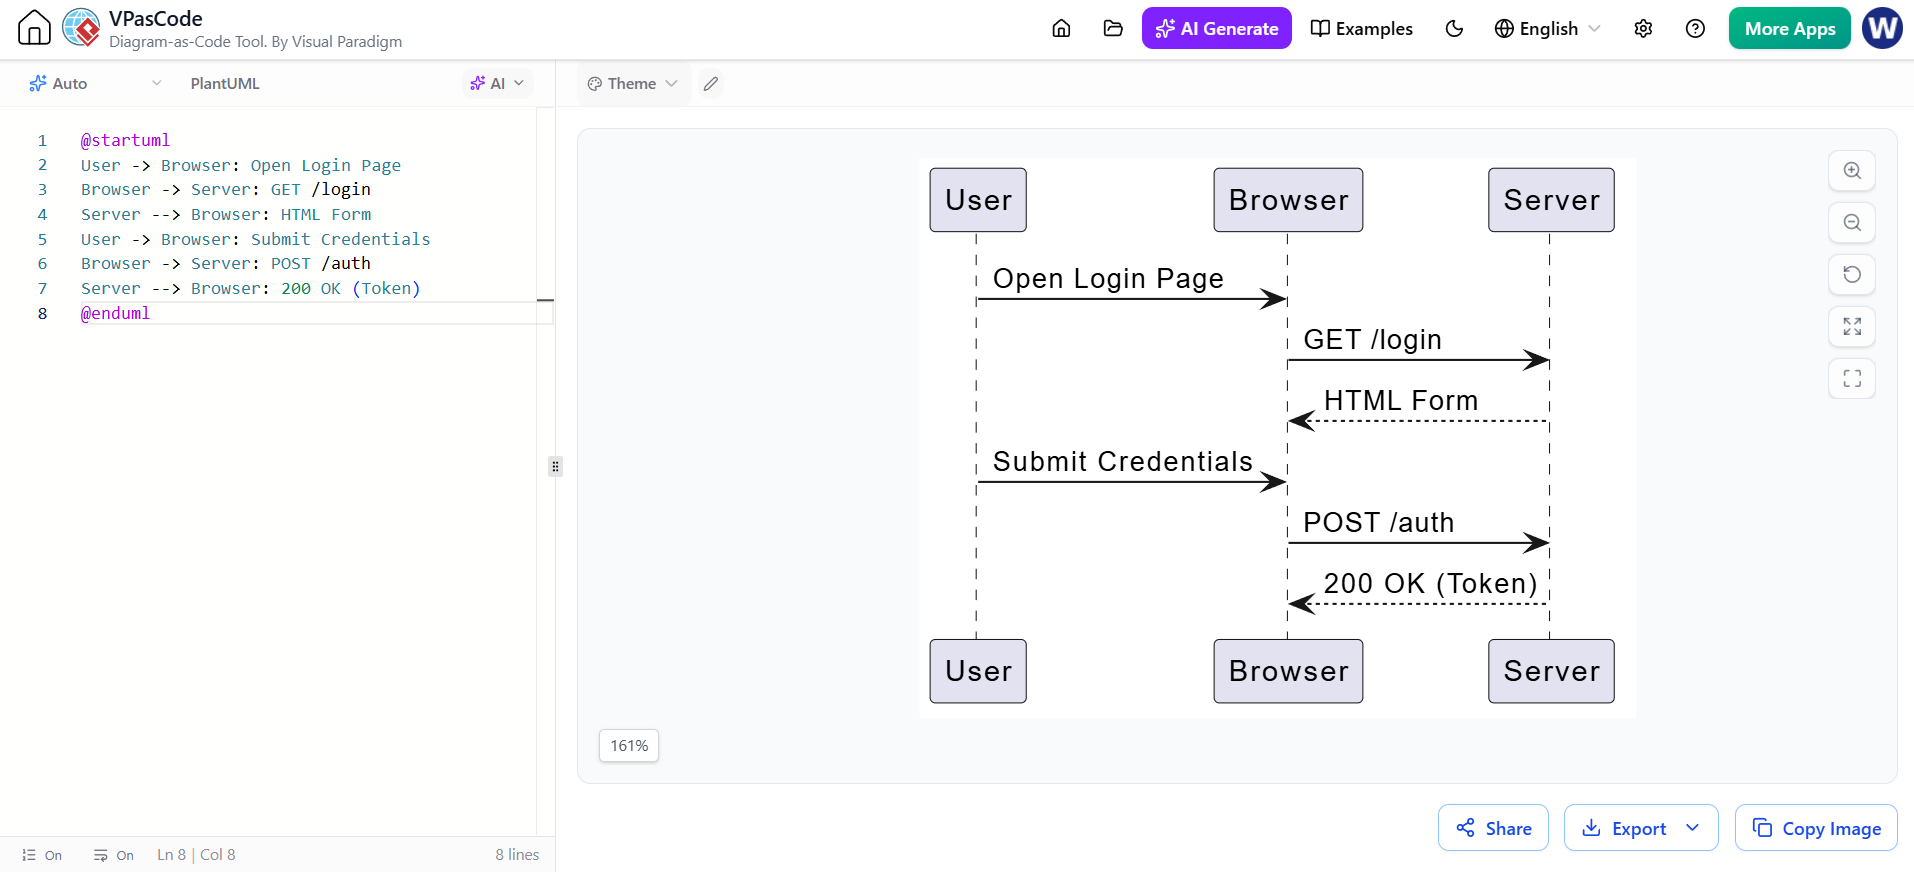Screen dimensions: 1914x872
Task: Click the PlantUML language label
Action: point(225,84)
